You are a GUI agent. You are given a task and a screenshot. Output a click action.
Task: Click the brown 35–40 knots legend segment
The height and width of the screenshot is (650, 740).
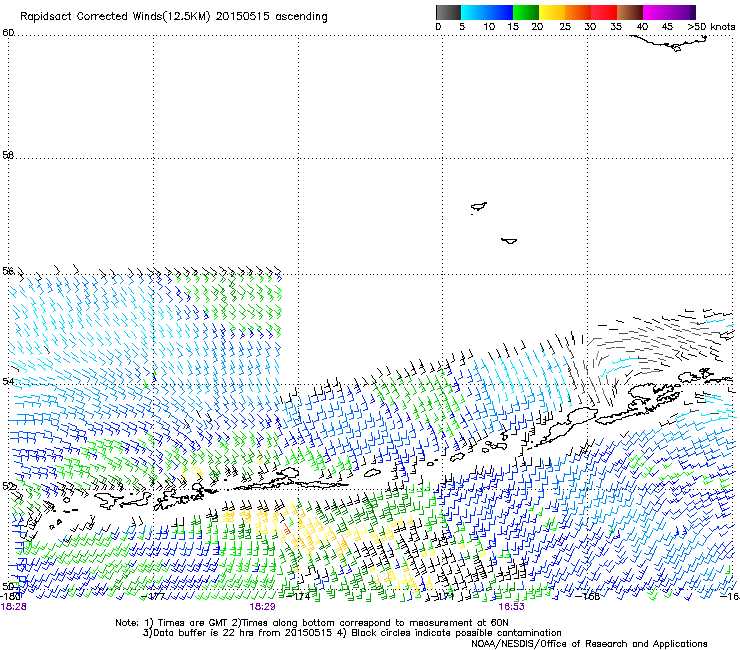(630, 12)
